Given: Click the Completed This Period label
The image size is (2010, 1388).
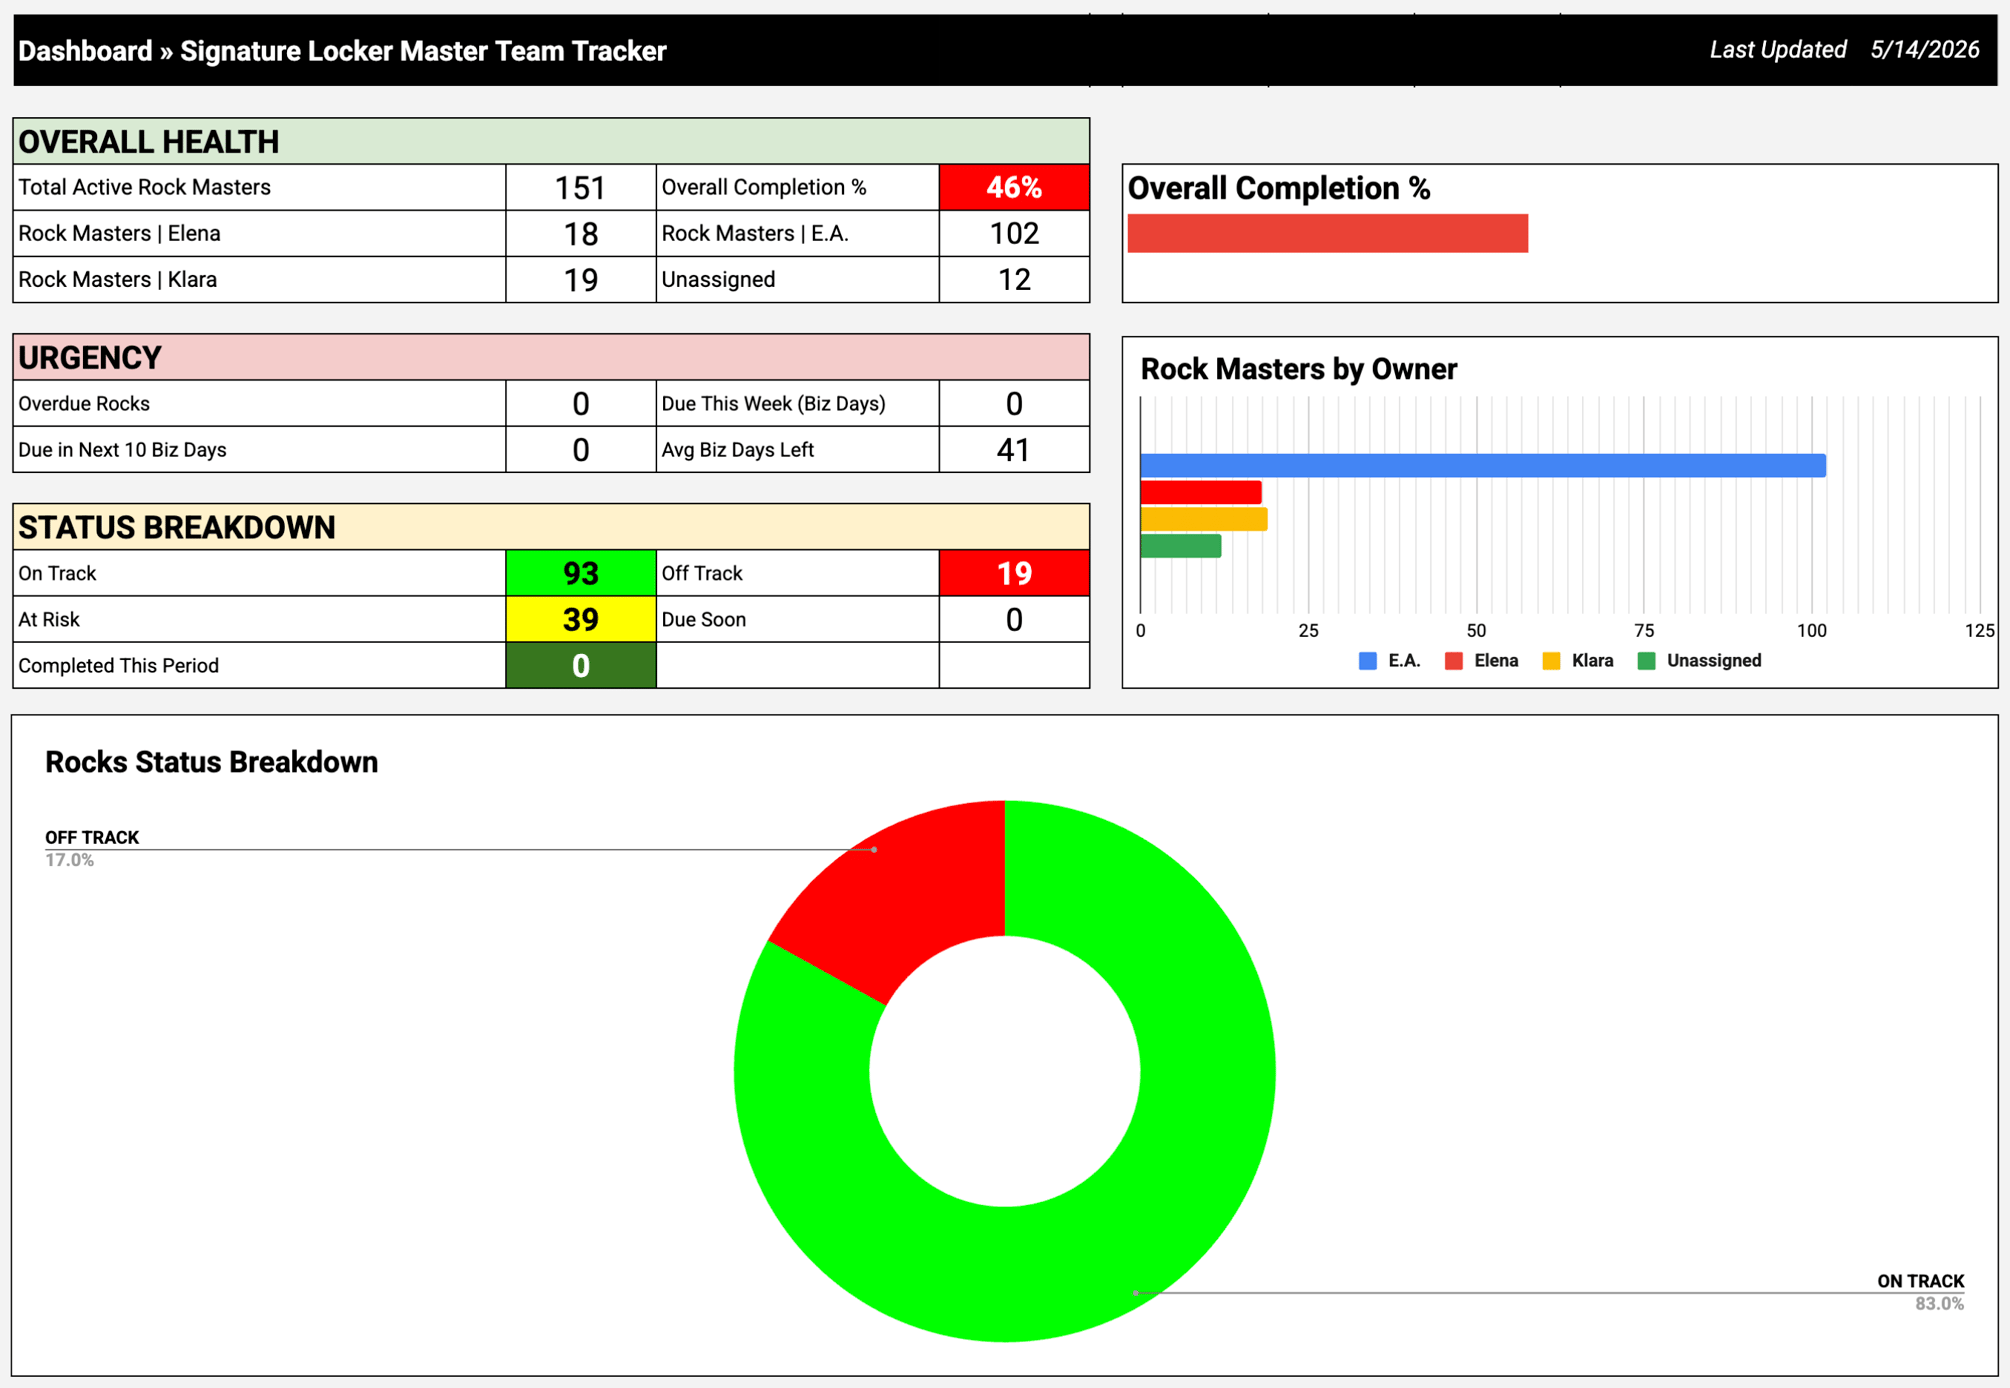Looking at the screenshot, I should click(x=118, y=665).
